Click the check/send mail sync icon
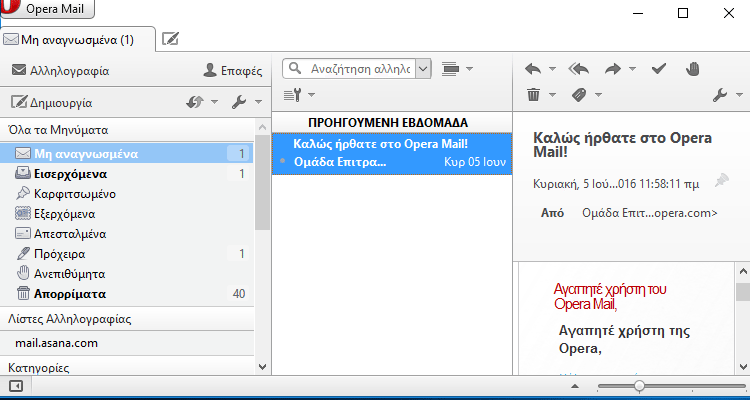750x400 pixels. (x=195, y=102)
